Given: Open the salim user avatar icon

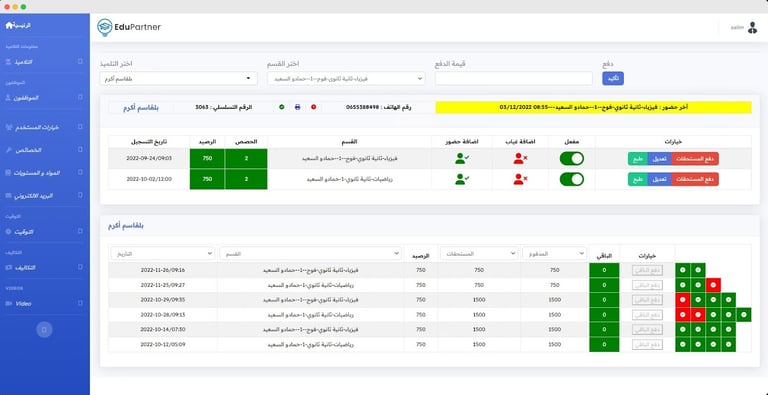Looking at the screenshot, I should 752,28.
